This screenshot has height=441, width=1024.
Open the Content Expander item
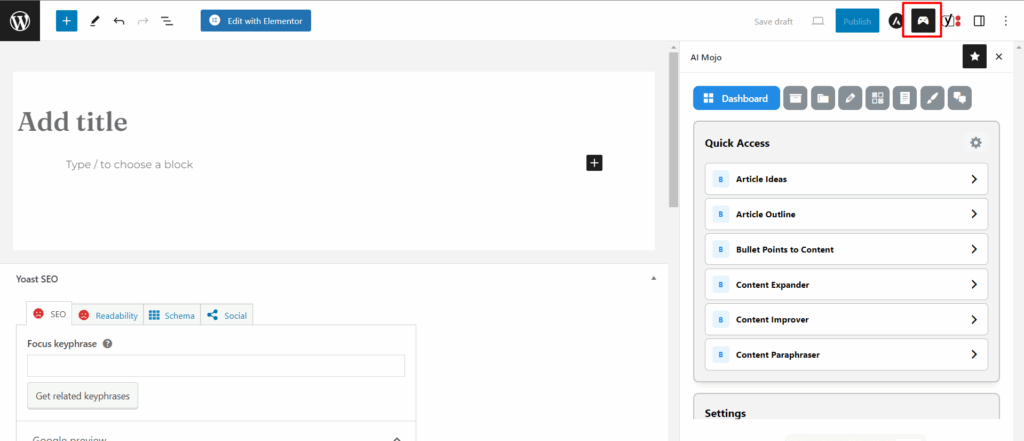846,285
